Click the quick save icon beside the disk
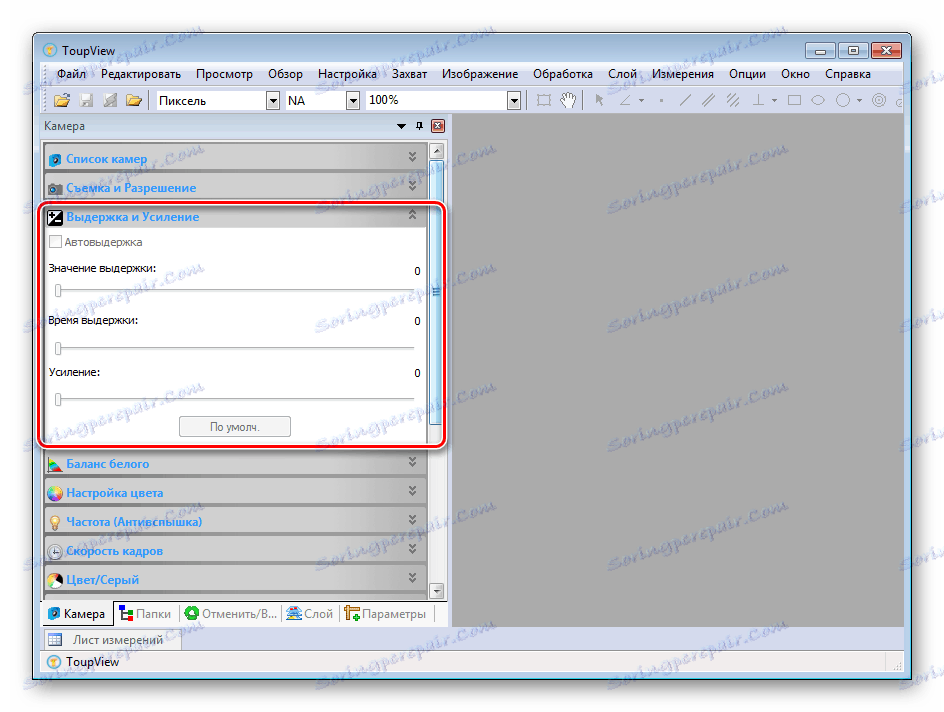Screen dimensions: 944x712 pos(110,101)
